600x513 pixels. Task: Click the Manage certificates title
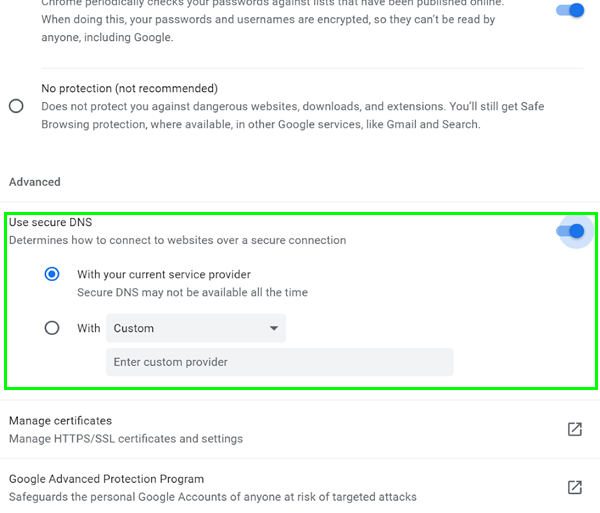coord(60,421)
